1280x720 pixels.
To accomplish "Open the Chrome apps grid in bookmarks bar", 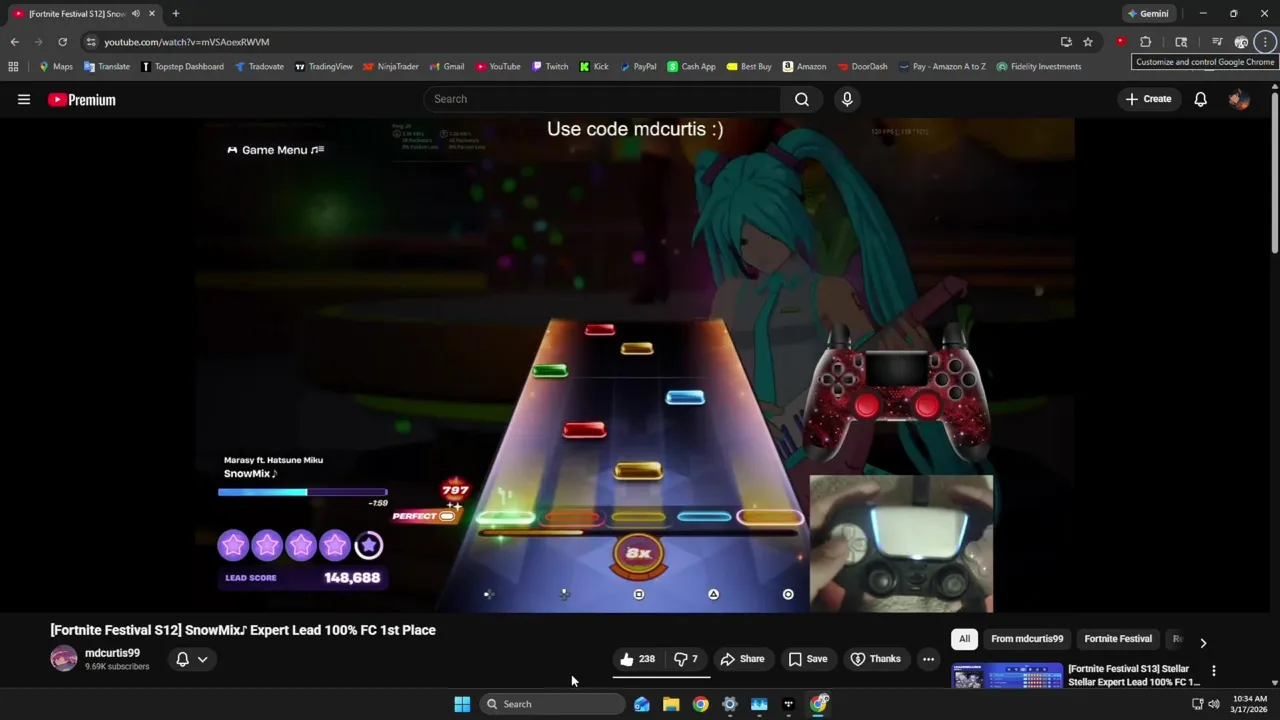I will point(13,67).
